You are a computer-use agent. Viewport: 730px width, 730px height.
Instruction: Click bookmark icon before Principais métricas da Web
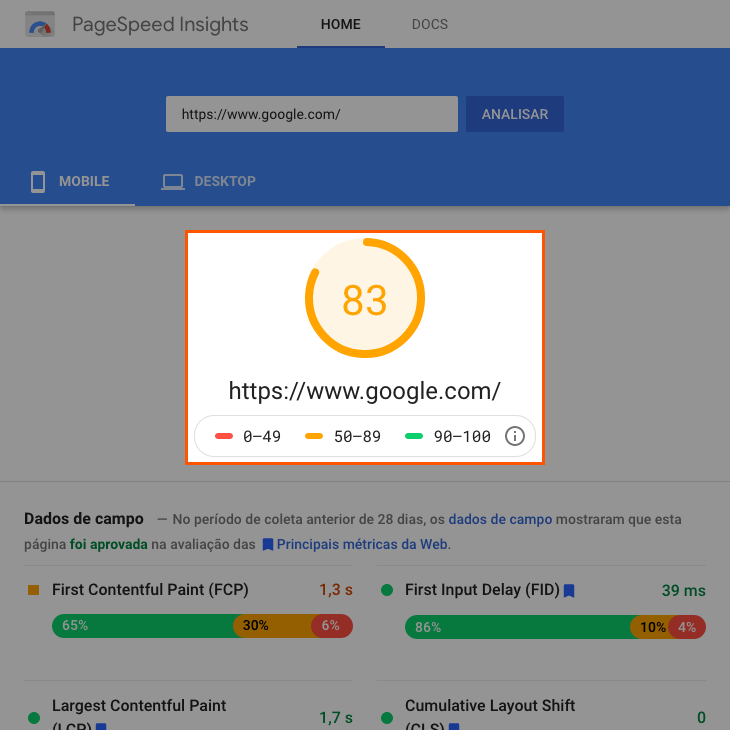click(268, 544)
